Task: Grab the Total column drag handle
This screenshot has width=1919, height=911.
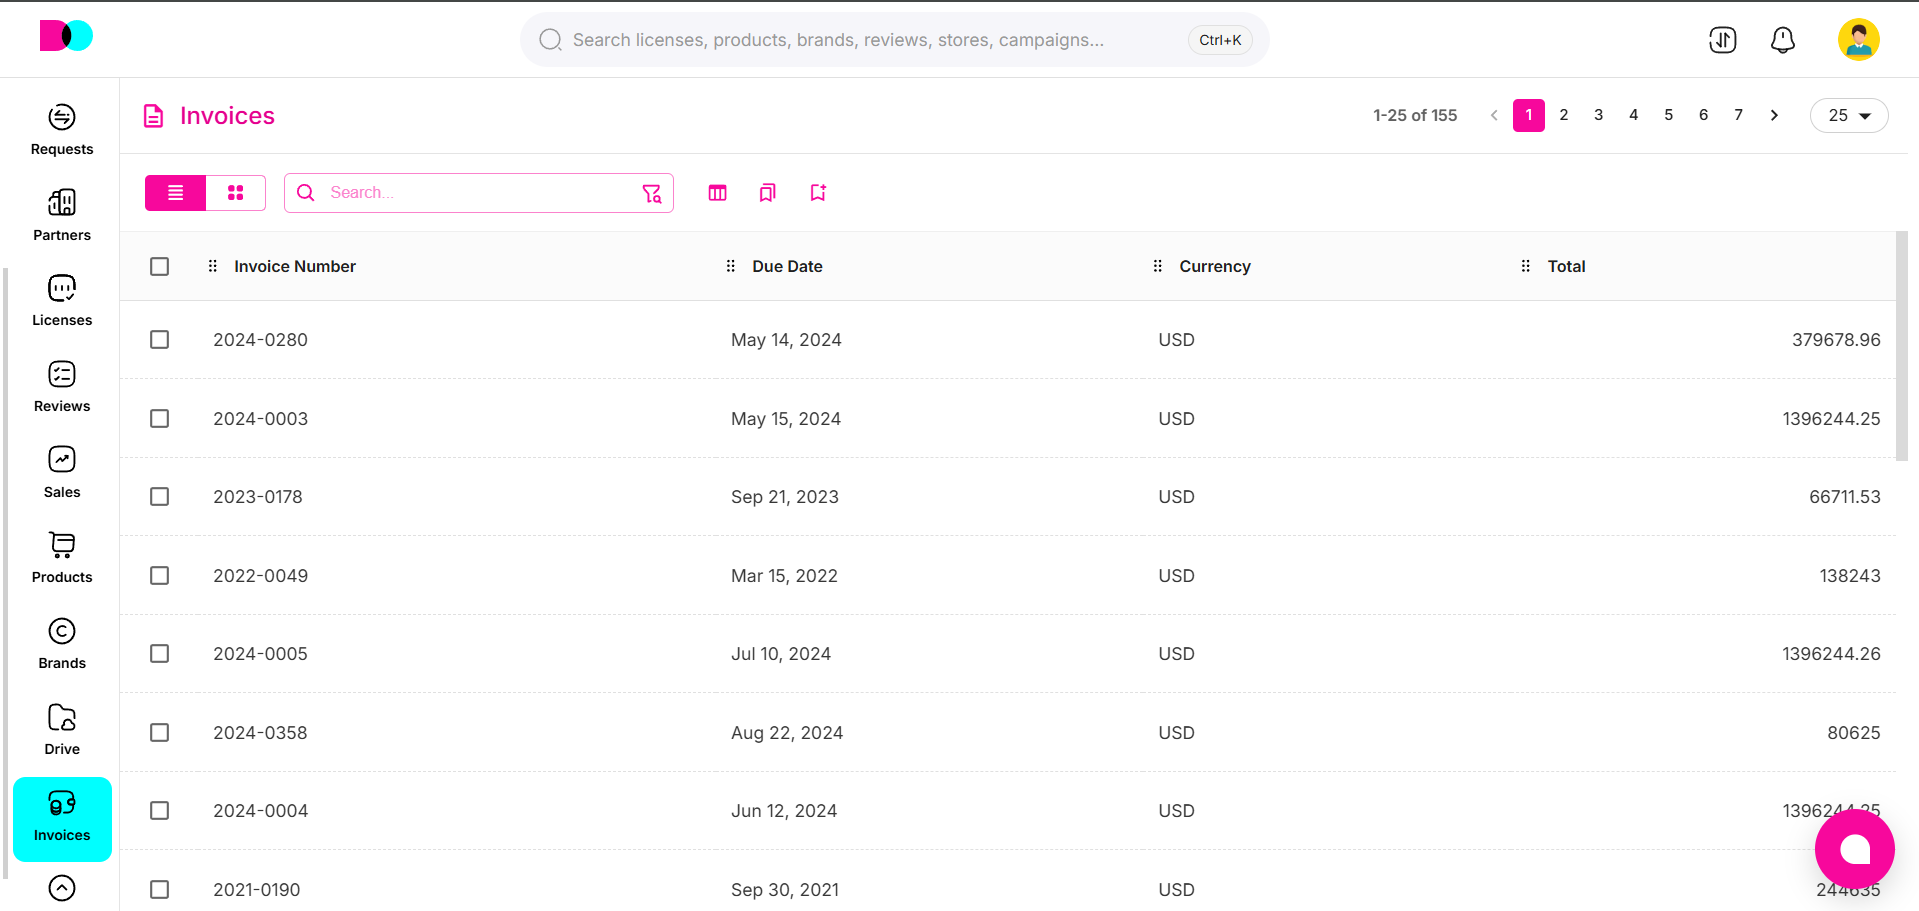Action: pos(1526,266)
